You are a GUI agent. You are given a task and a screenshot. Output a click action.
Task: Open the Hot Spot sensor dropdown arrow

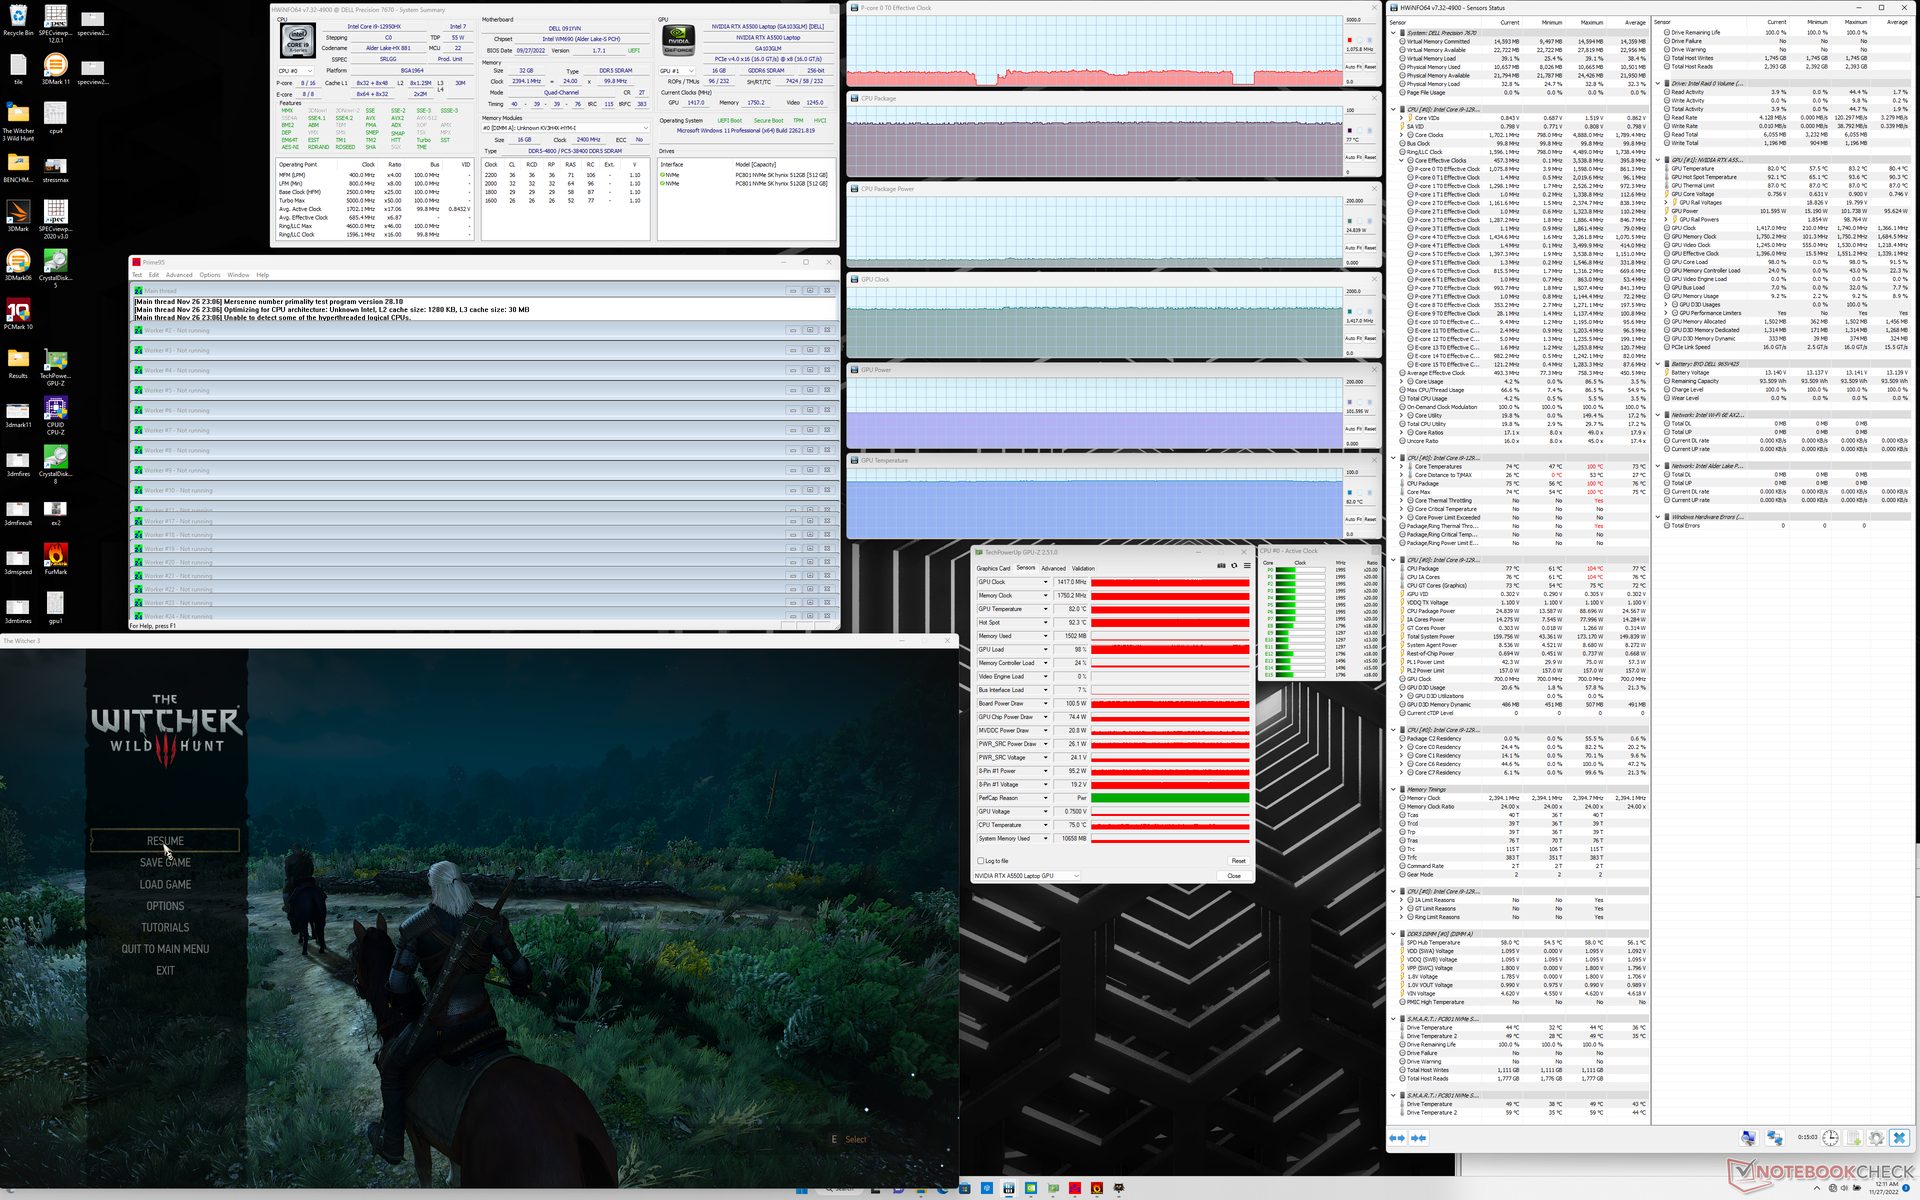point(1046,622)
